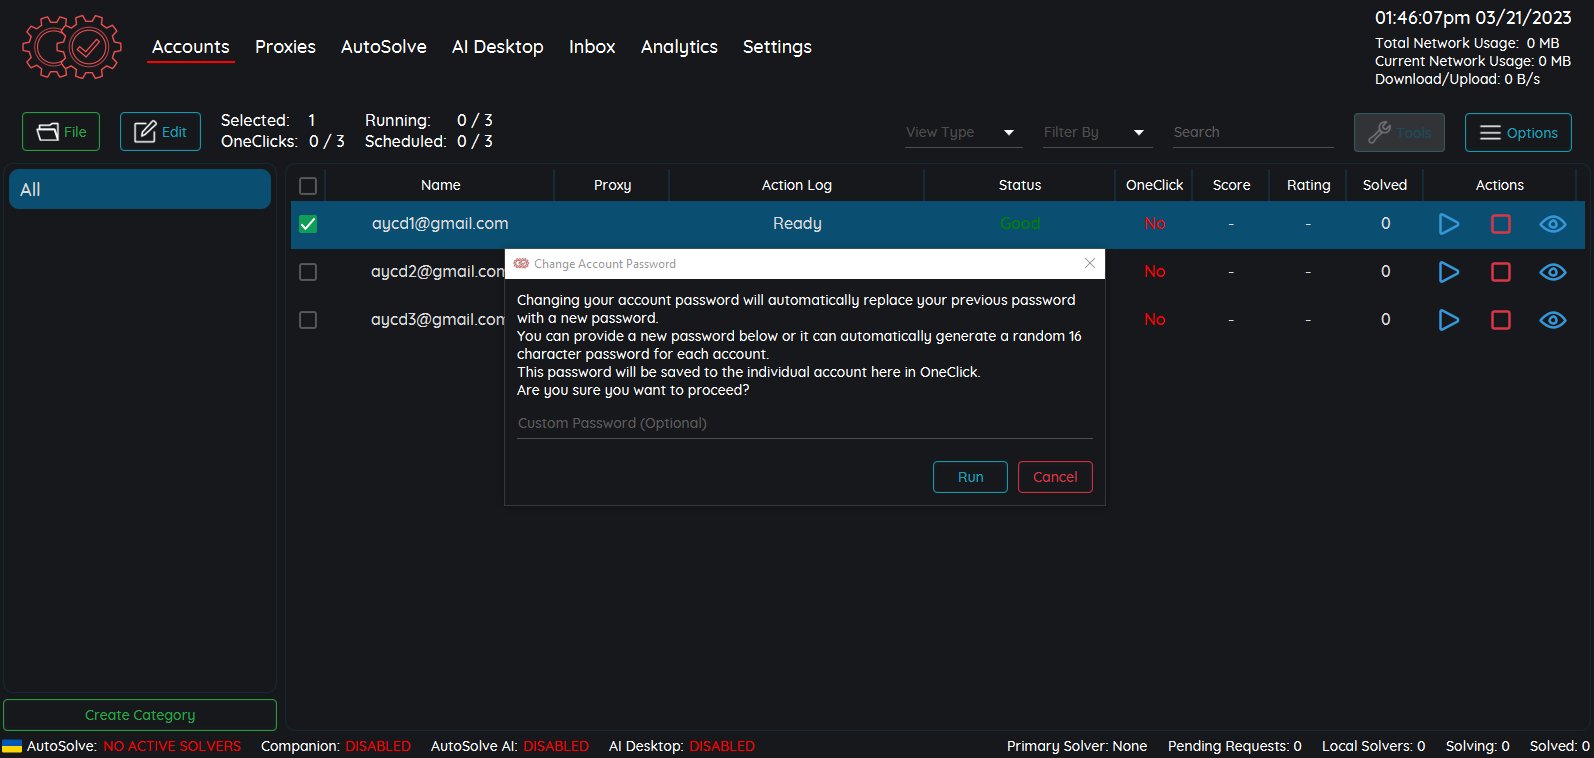Uncheck the aycd1@gmail.com row checkbox
The image size is (1594, 758).
point(308,224)
